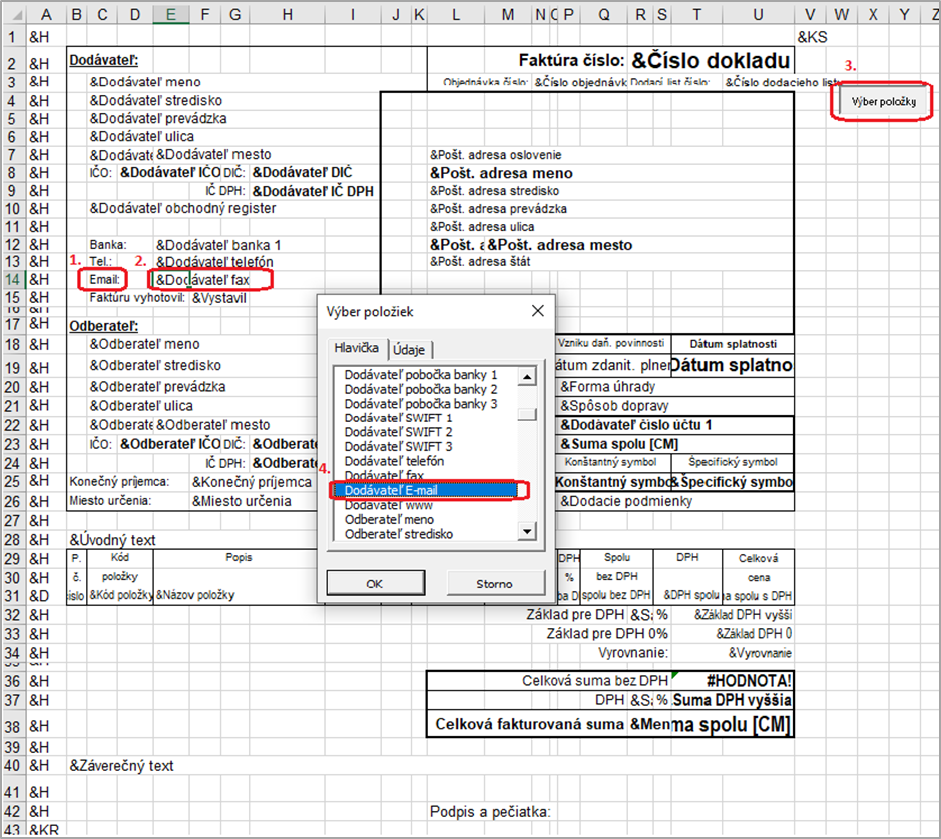This screenshot has height=839, width=941.
Task: Click the '&Miesto určenia' cell
Action: click(241, 501)
